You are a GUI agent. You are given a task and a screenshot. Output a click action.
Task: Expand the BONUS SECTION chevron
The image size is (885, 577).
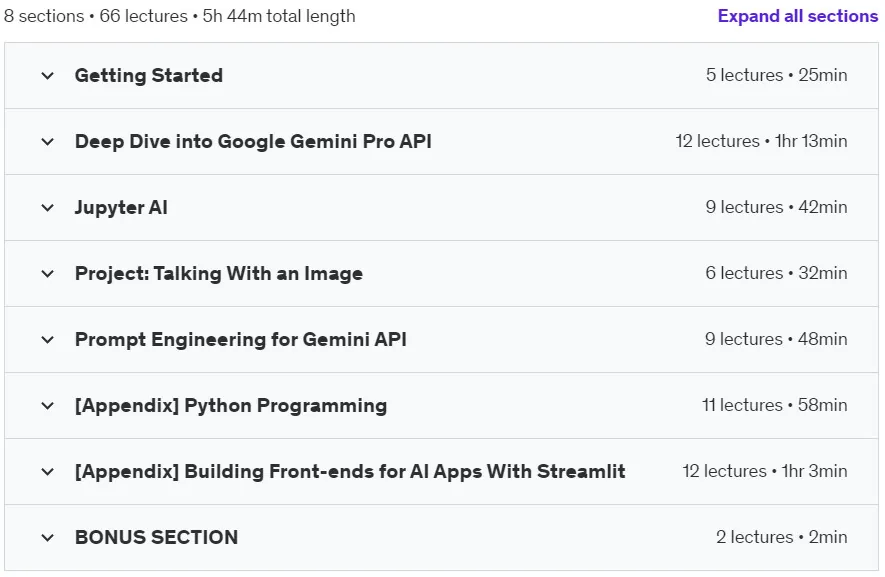47,538
